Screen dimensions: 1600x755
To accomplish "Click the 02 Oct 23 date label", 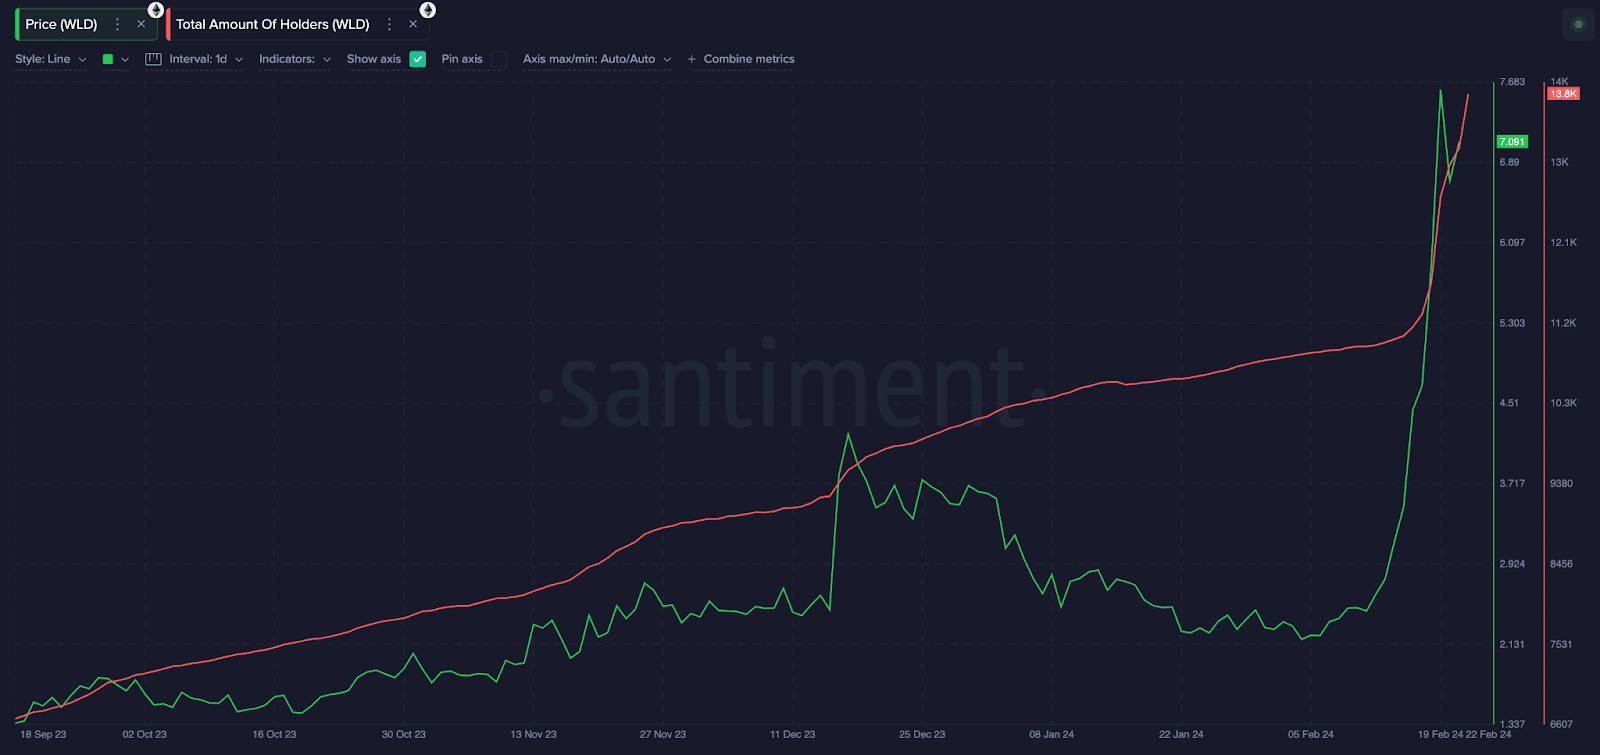I will click(x=145, y=734).
